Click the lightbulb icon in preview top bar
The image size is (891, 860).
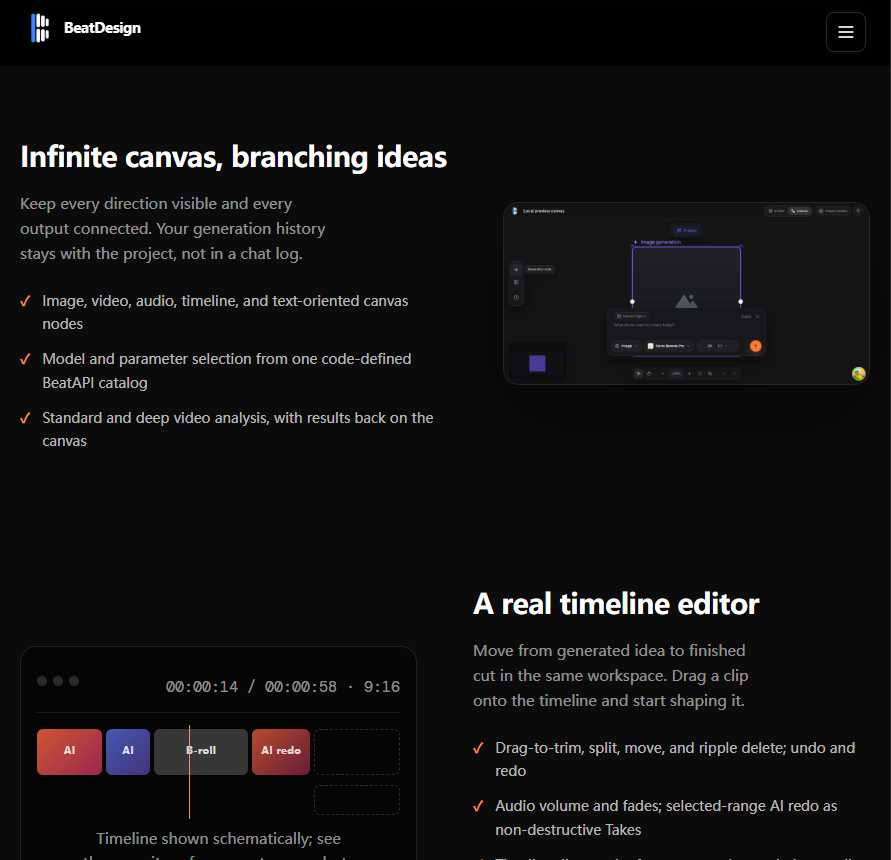point(858,211)
